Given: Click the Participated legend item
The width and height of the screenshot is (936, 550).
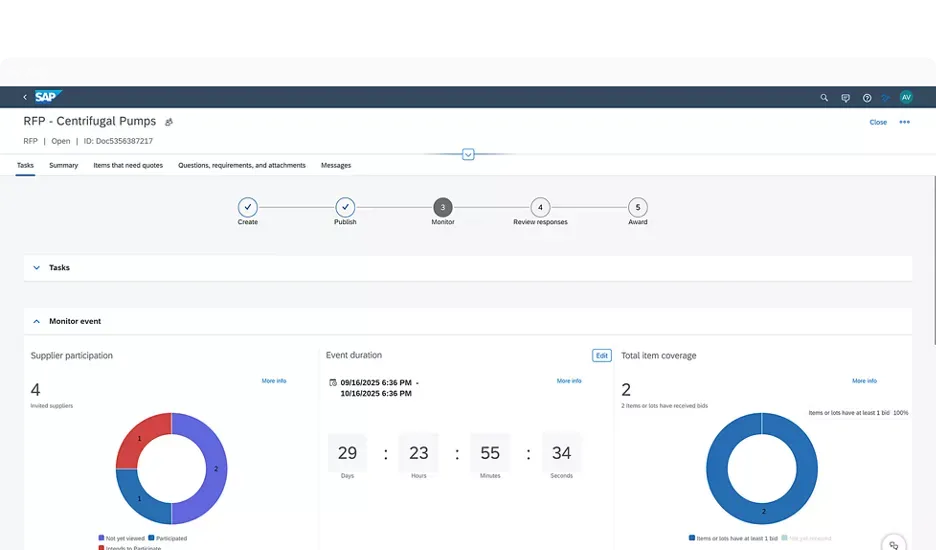Looking at the screenshot, I should click(168, 538).
